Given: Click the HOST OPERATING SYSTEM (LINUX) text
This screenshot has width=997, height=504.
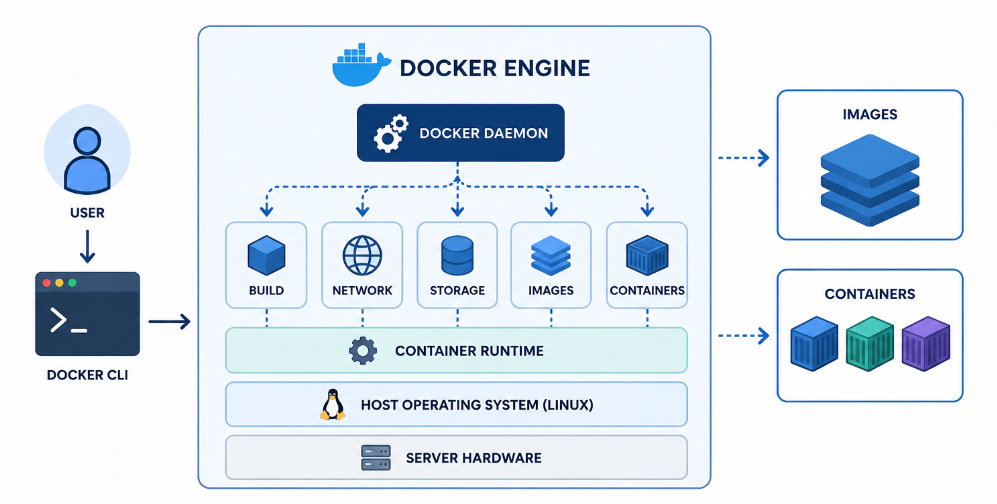Looking at the screenshot, I should (477, 405).
